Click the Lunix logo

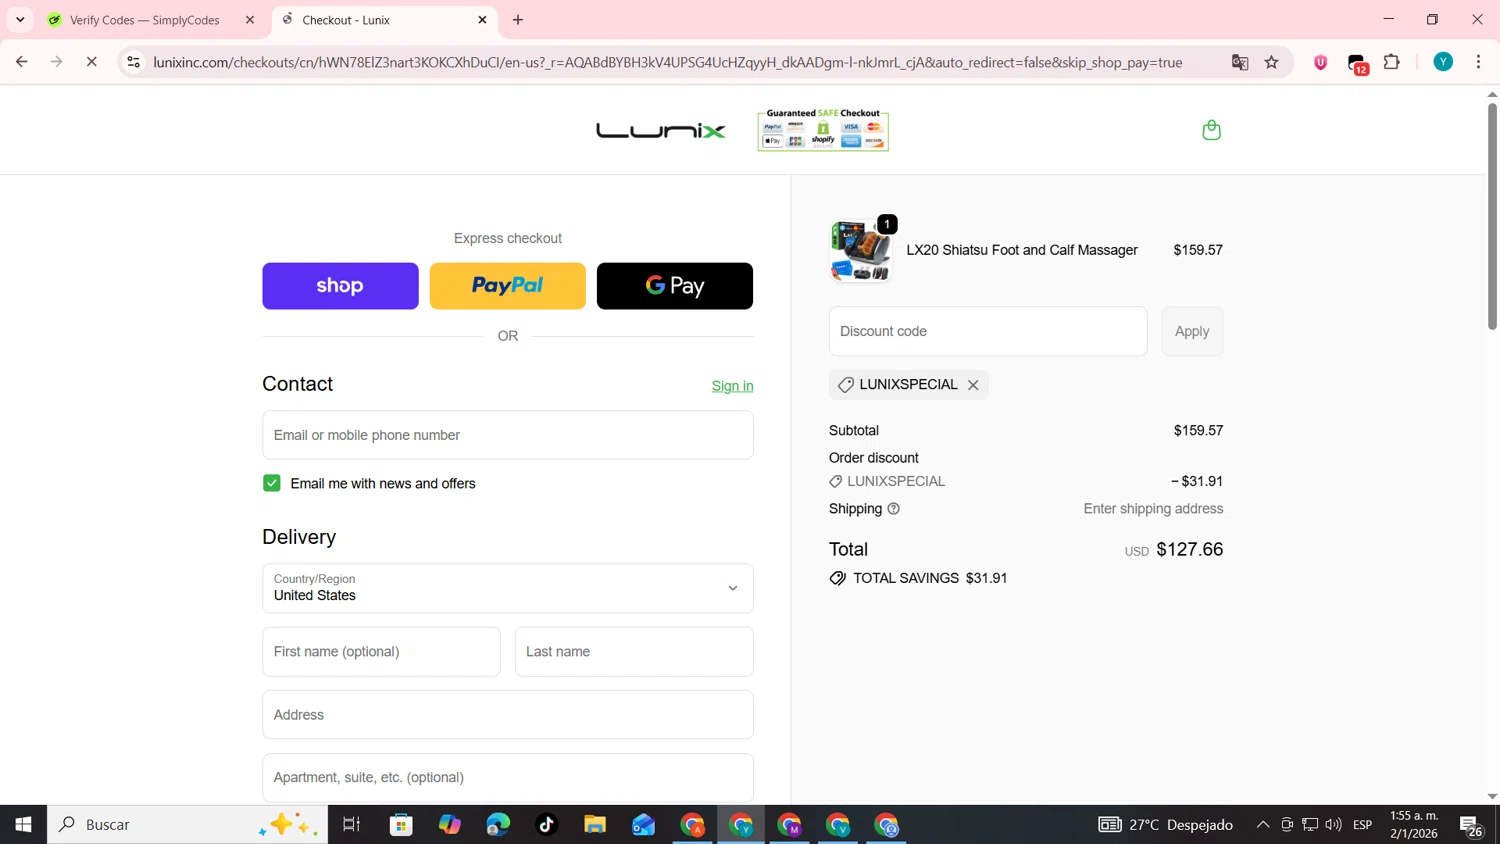click(x=661, y=131)
